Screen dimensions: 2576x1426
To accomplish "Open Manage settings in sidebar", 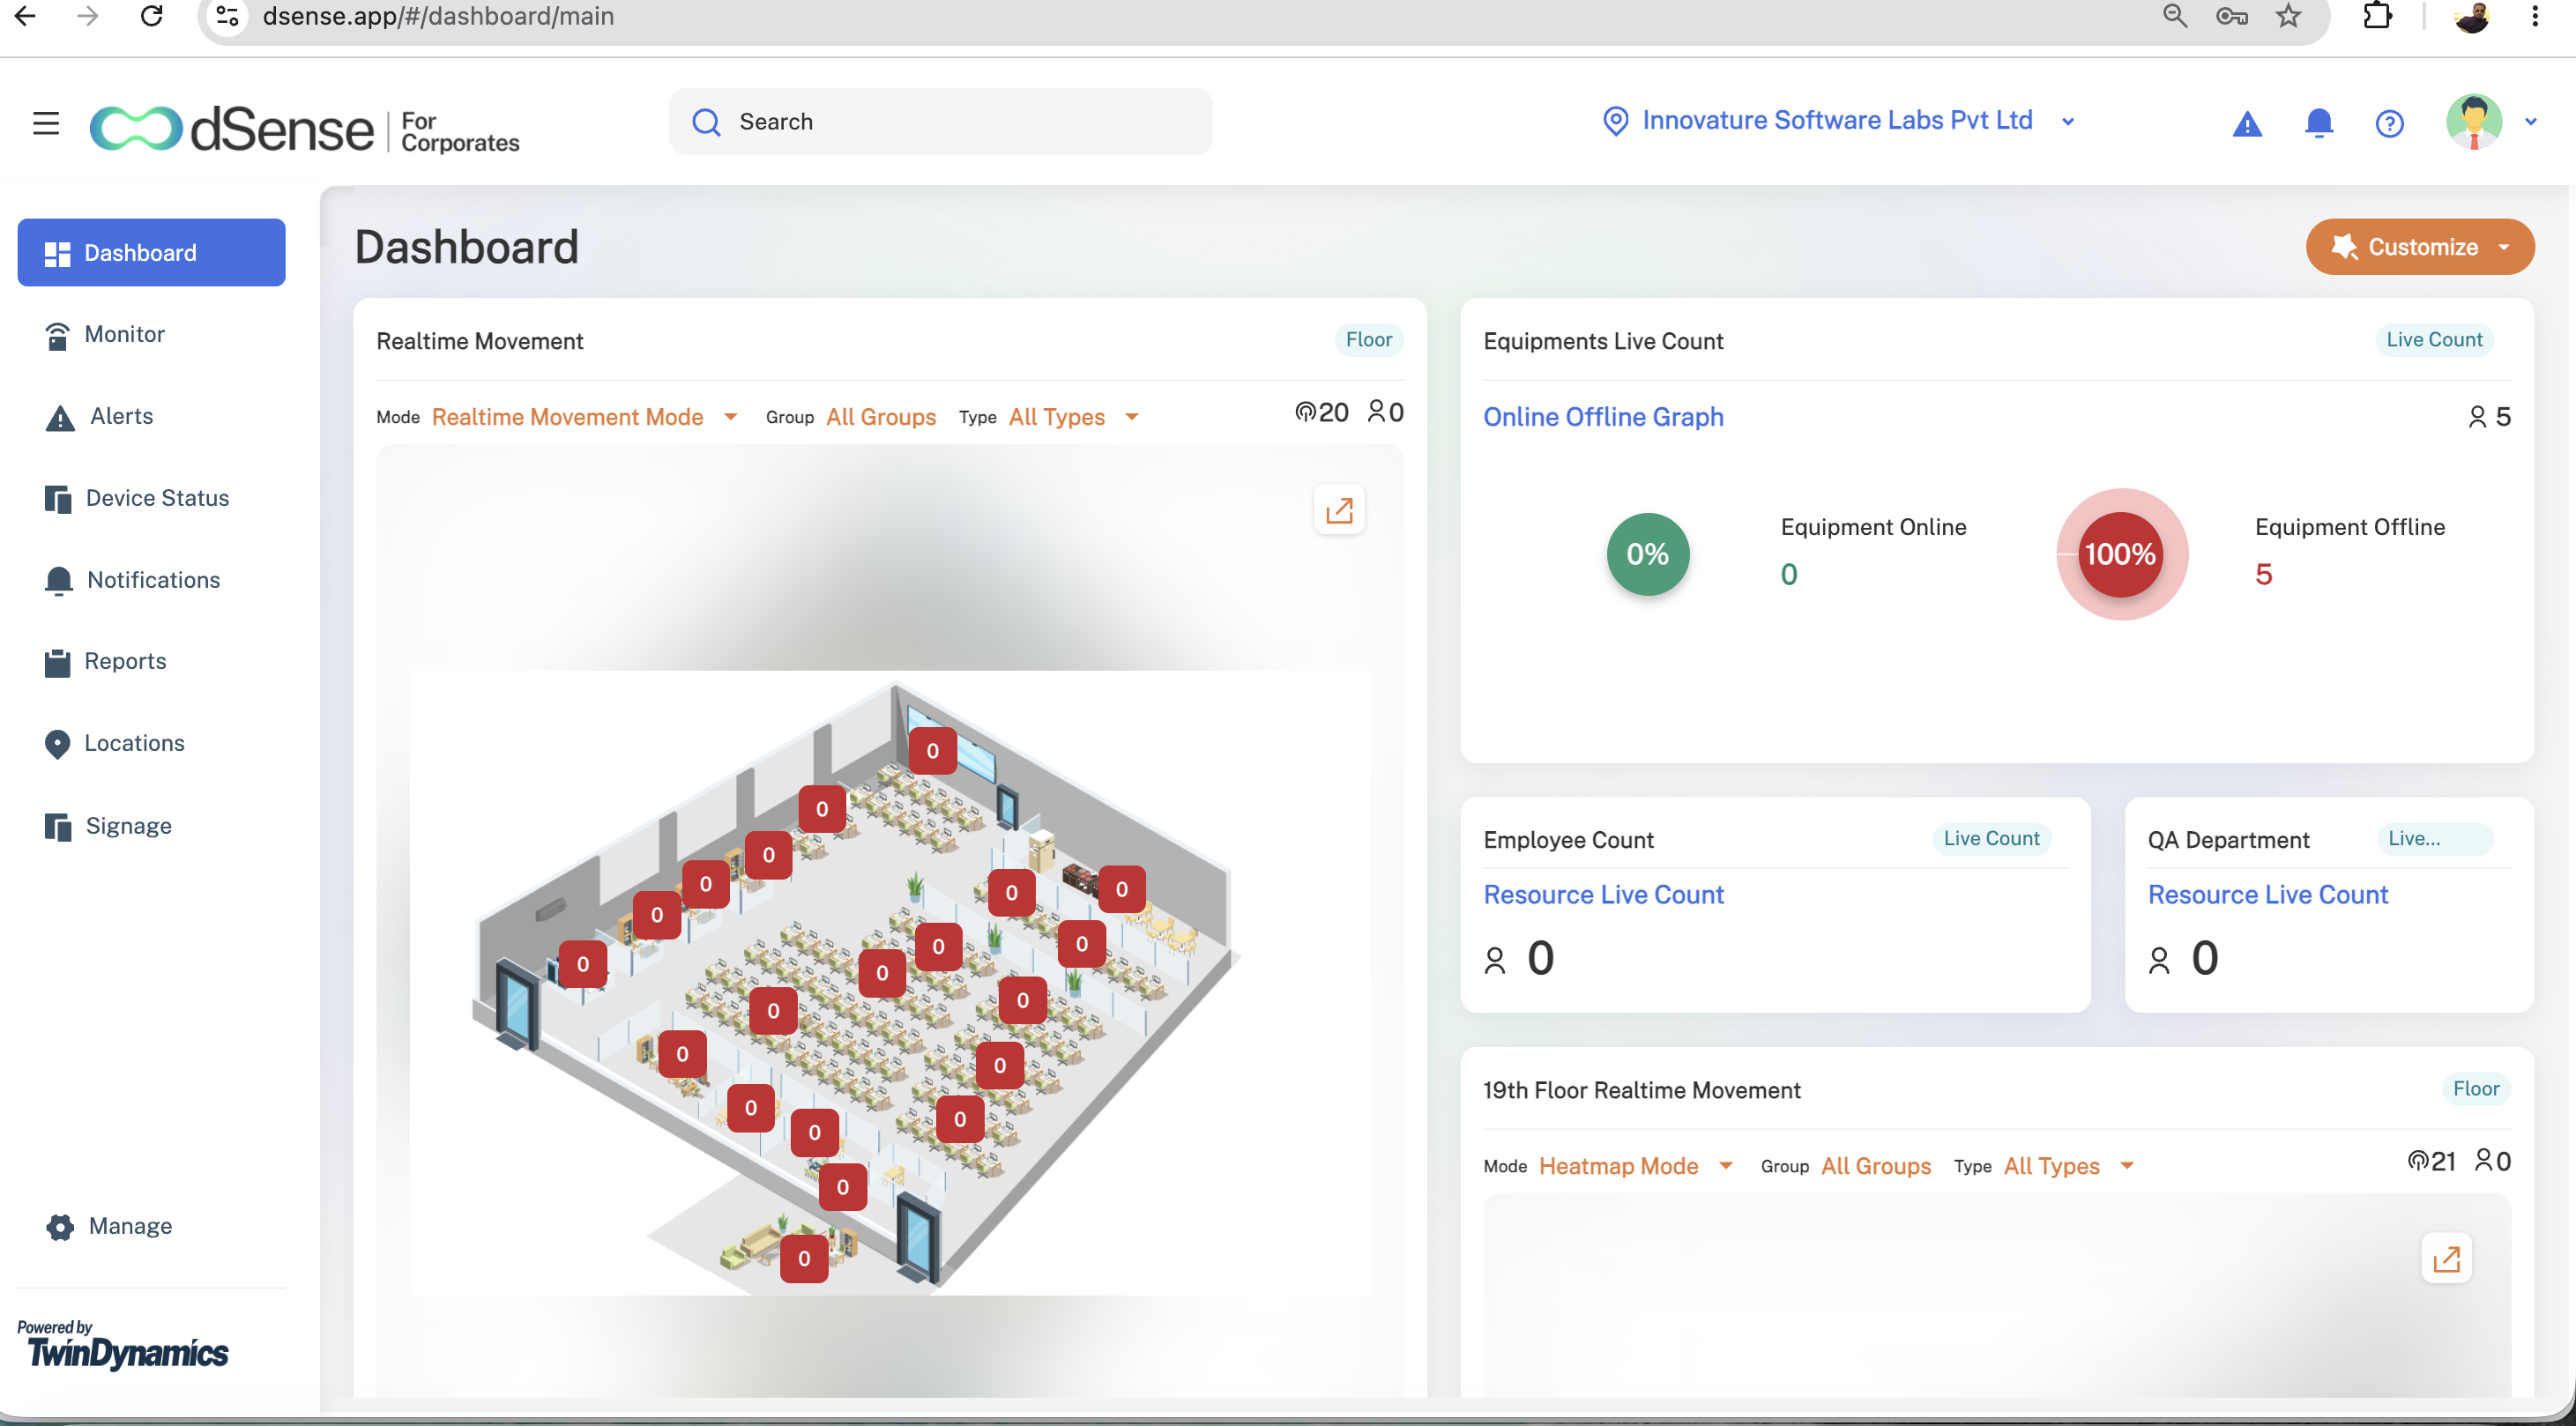I will [x=109, y=1227].
